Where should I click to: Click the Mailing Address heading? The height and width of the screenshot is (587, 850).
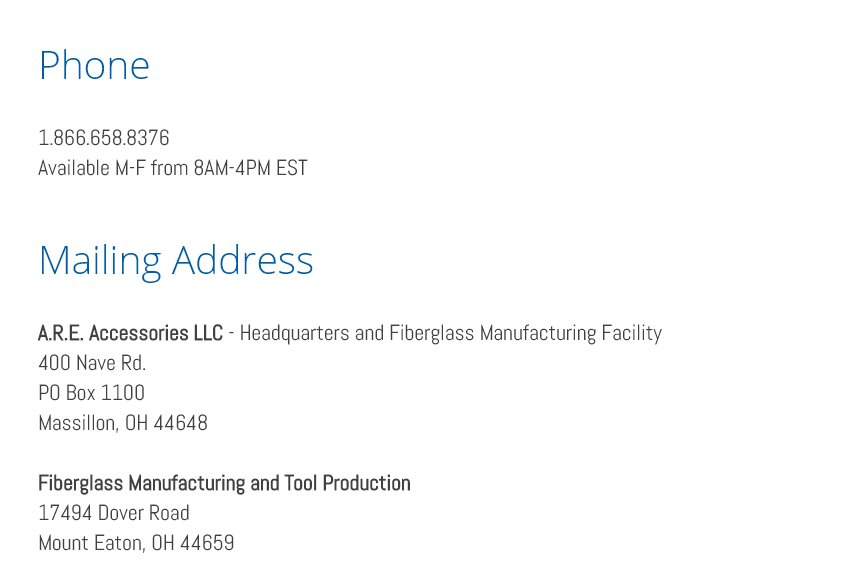click(176, 261)
